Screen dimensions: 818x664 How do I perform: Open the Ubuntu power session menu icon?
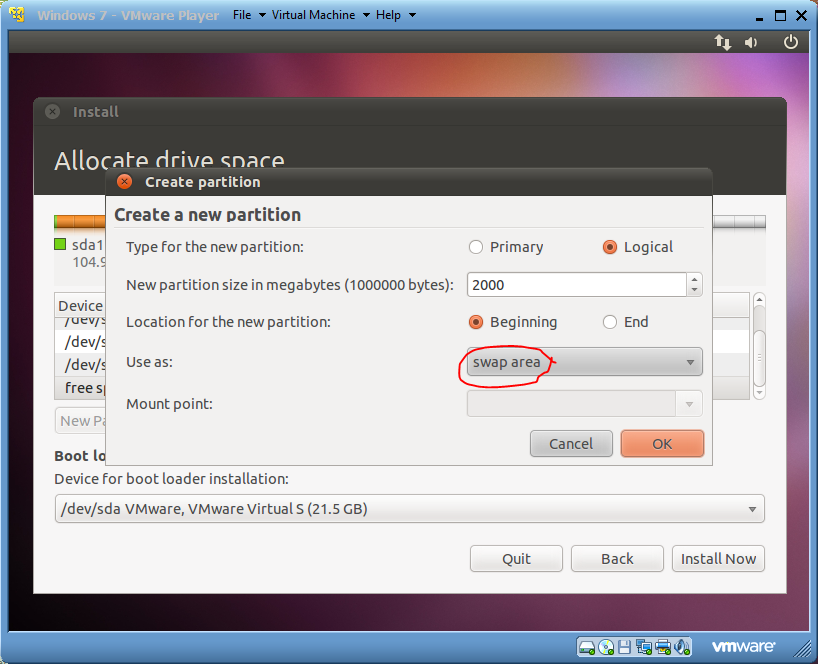pyautogui.click(x=791, y=42)
